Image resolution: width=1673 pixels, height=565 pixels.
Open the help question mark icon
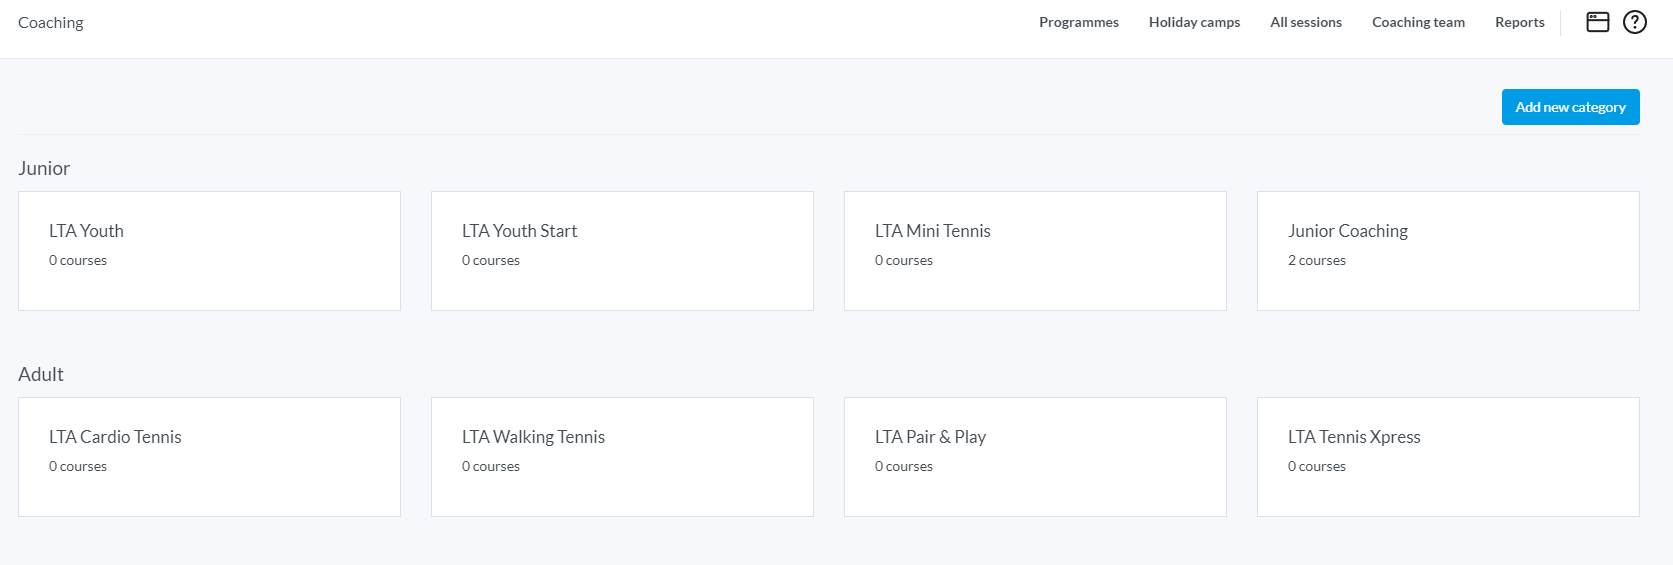pos(1634,22)
